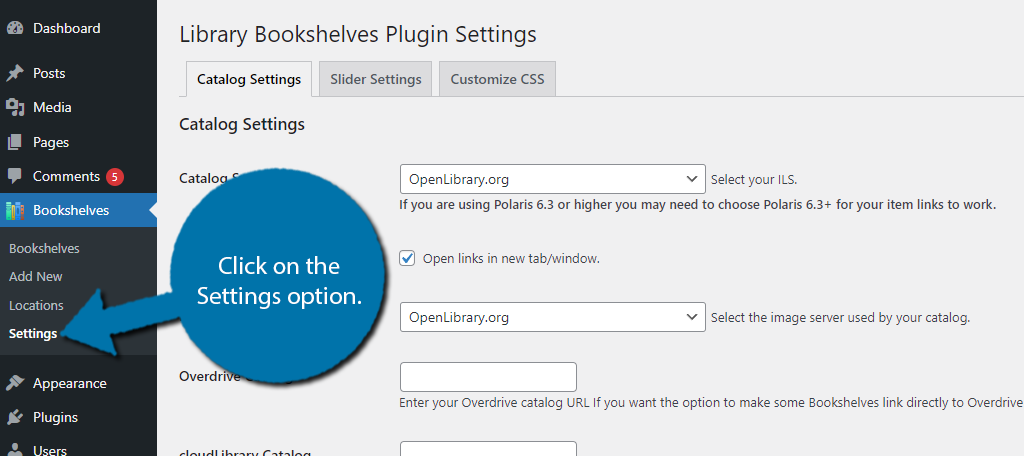Click the Plugins plug icon
The image size is (1024, 456).
15,417
